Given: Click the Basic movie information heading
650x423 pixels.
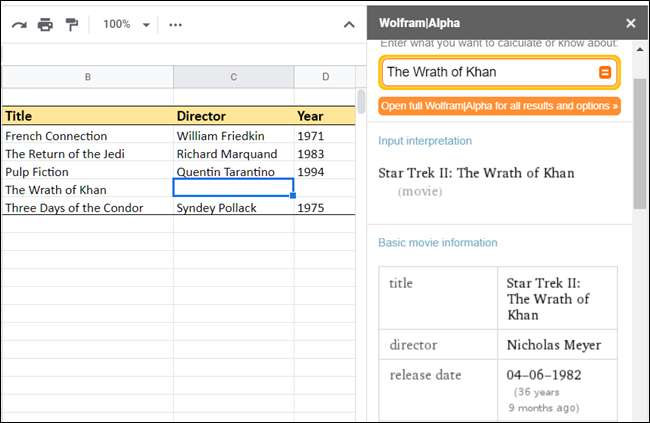Looking at the screenshot, I should click(x=438, y=243).
